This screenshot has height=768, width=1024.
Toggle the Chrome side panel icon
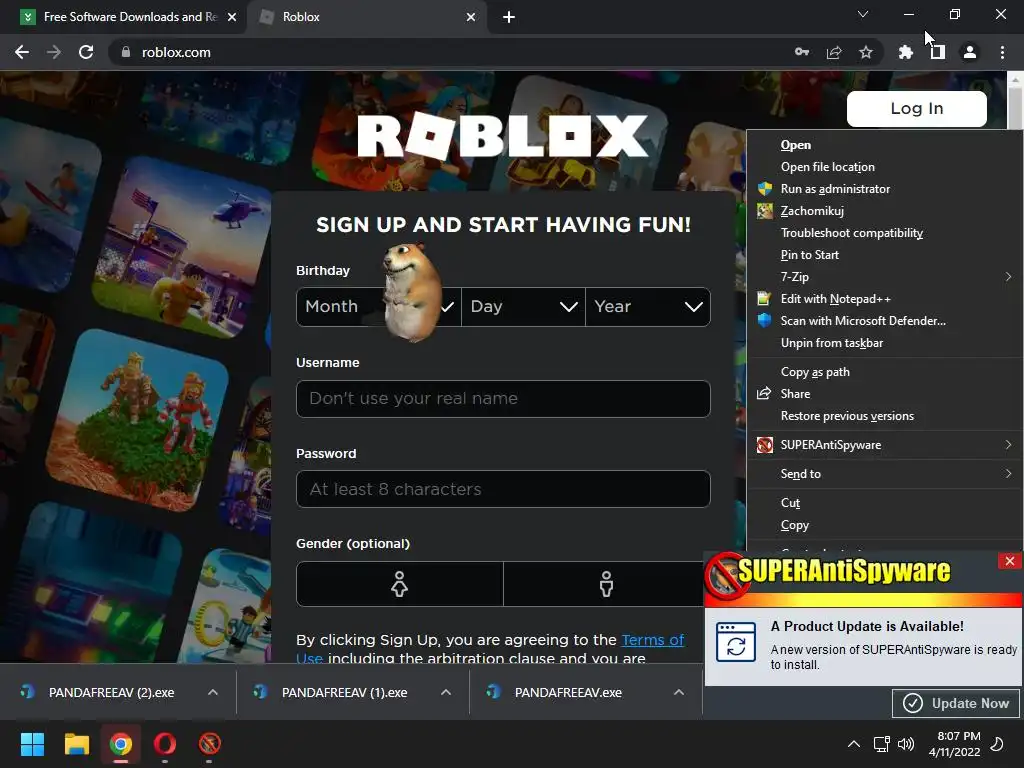point(938,52)
